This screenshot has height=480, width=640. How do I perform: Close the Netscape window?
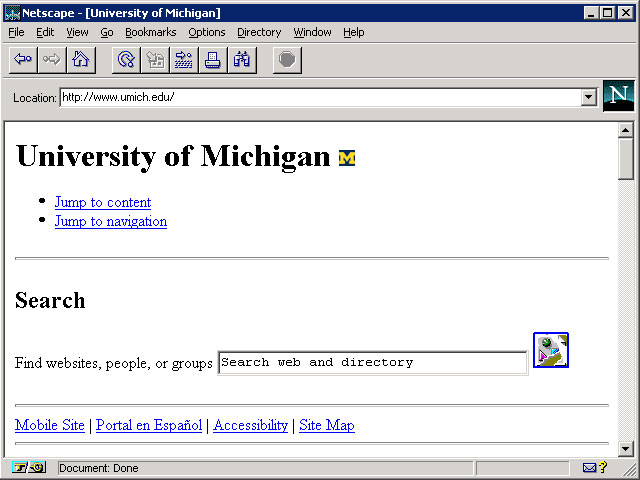point(626,13)
